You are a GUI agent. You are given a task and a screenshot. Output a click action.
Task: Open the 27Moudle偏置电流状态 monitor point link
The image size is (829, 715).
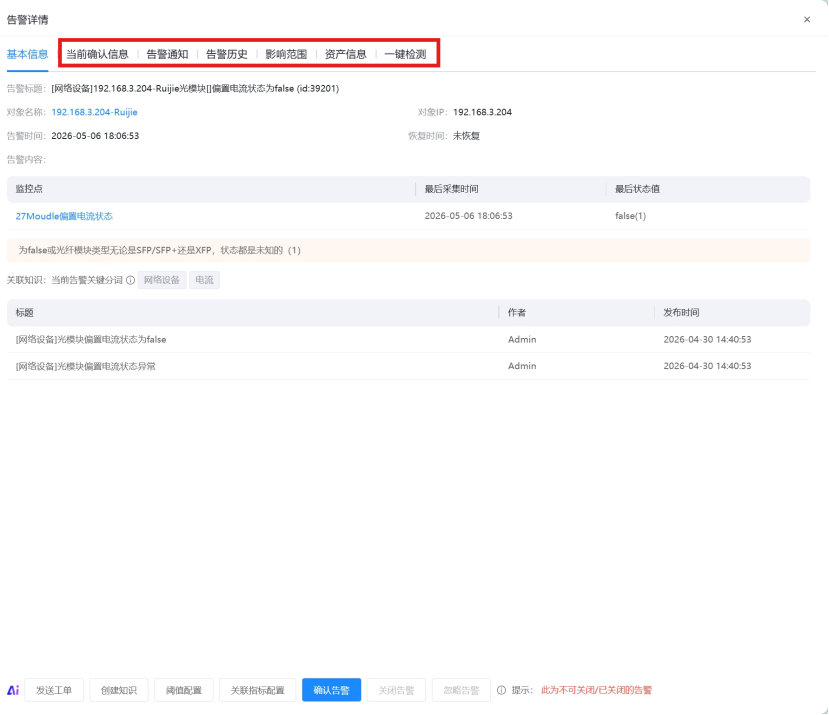64,216
